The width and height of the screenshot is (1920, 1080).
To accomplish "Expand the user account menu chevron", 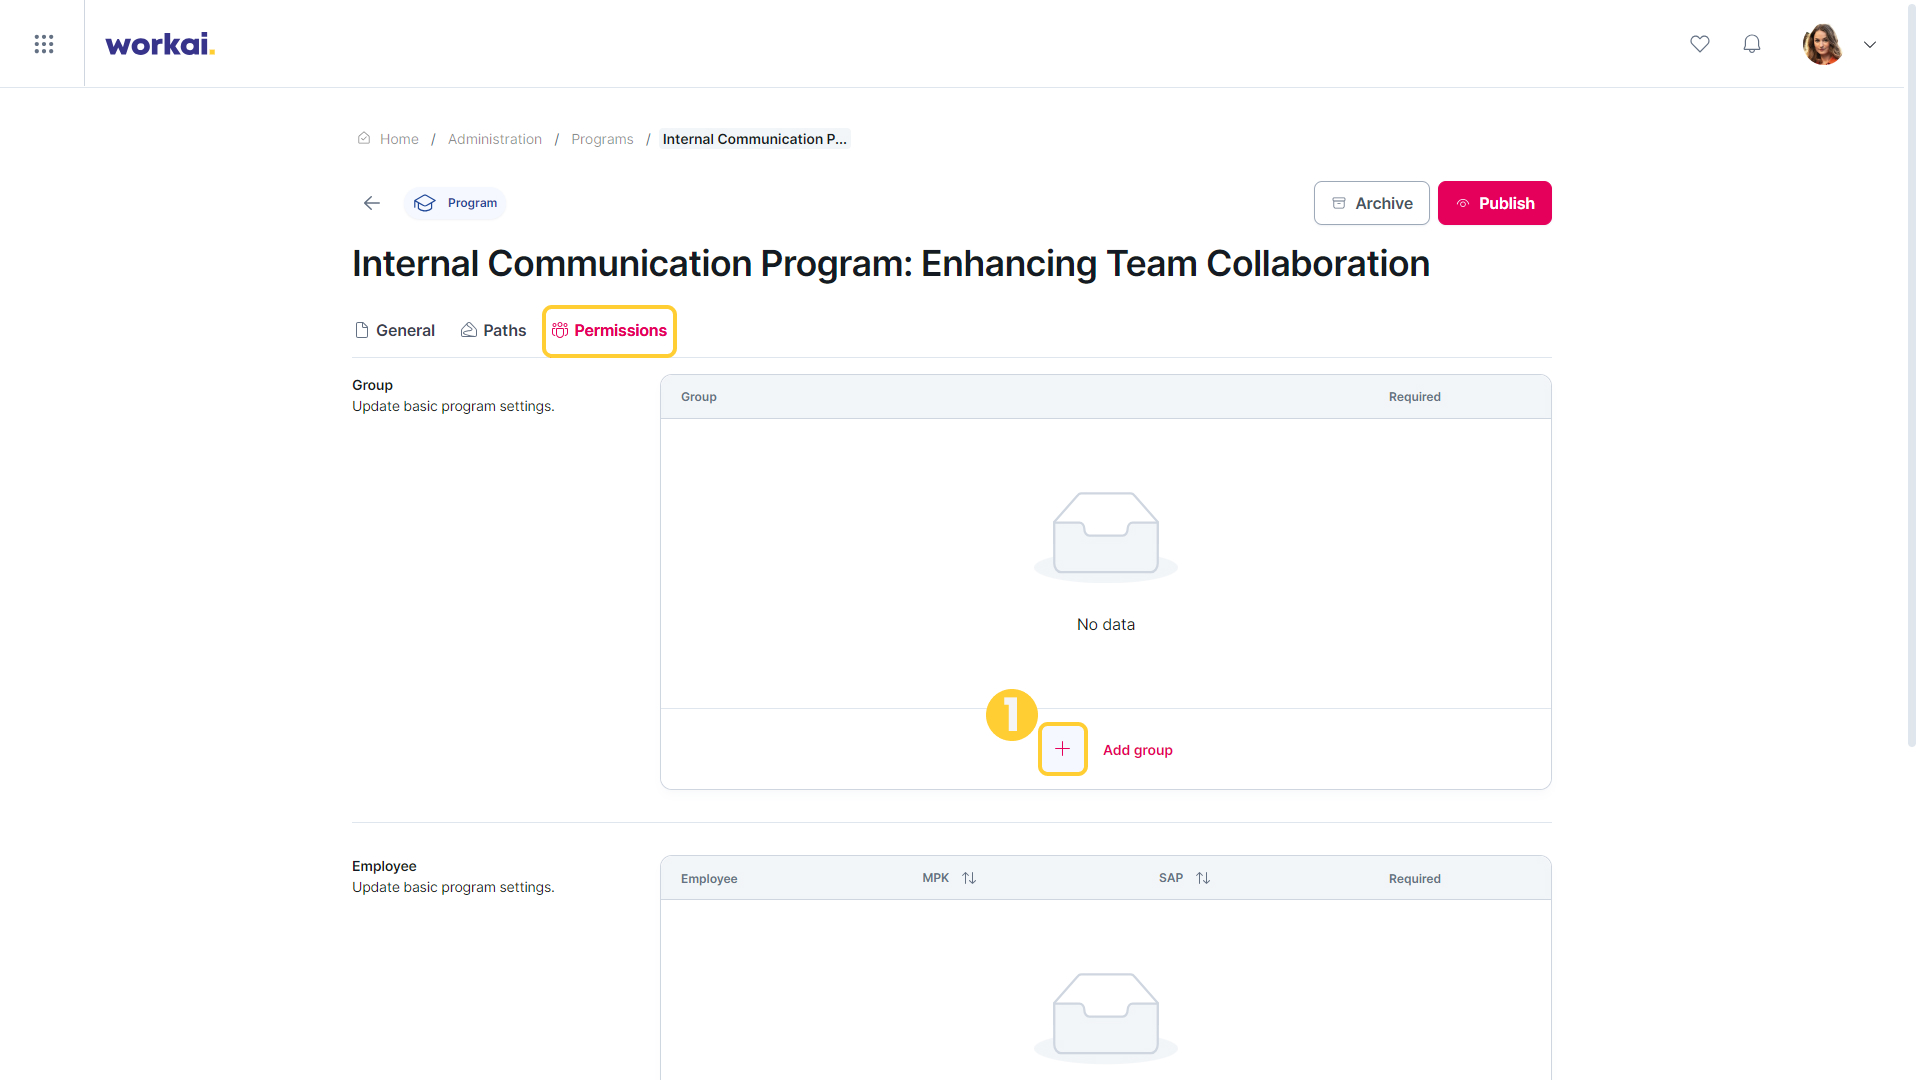I will point(1870,44).
